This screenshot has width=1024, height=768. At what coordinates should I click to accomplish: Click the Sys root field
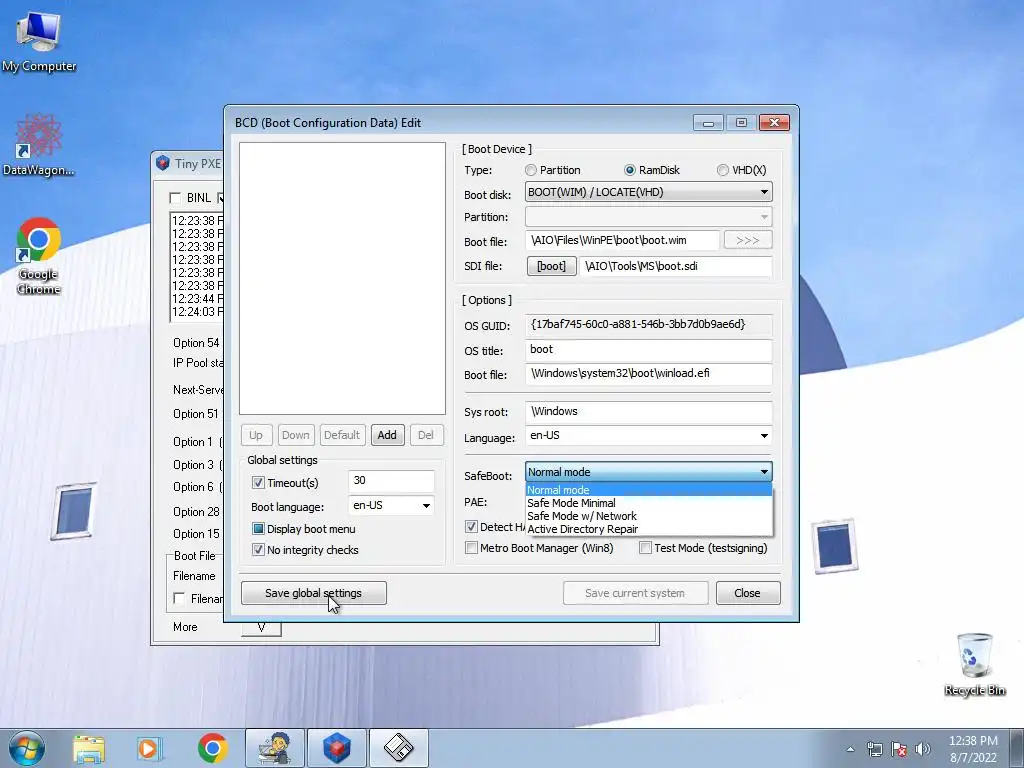click(648, 411)
